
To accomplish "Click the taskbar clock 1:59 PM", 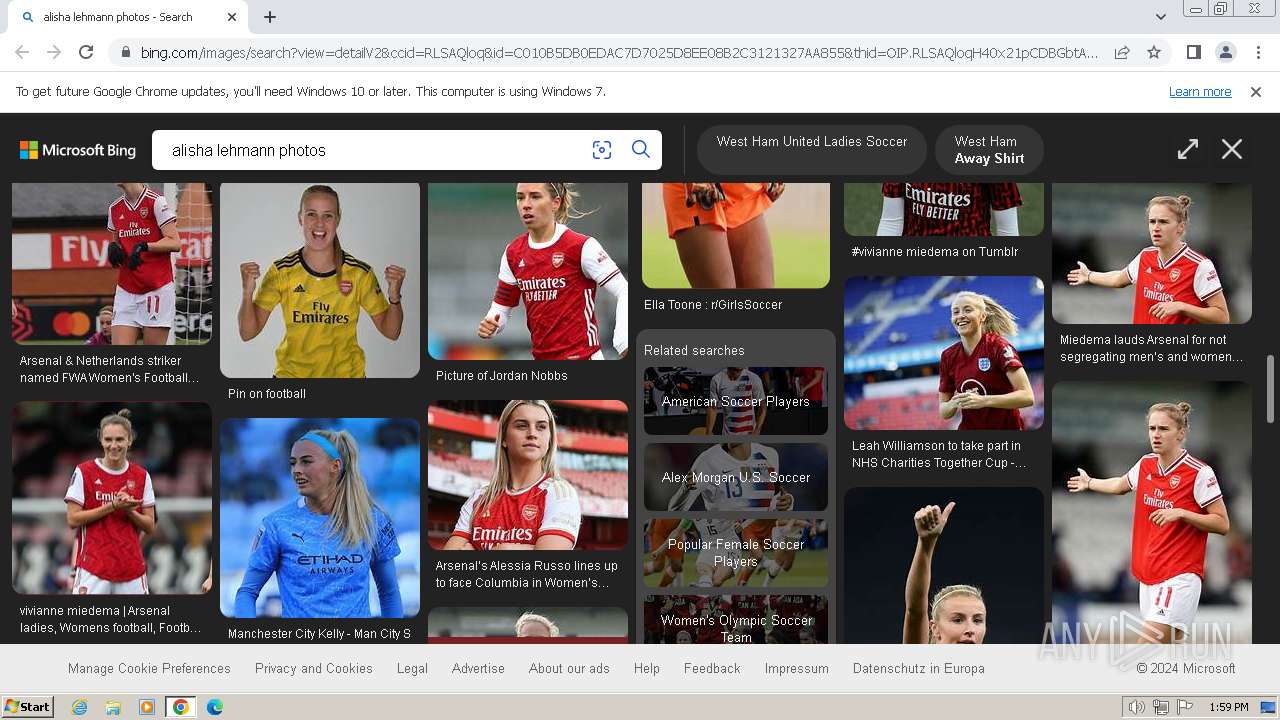I will click(x=1228, y=707).
